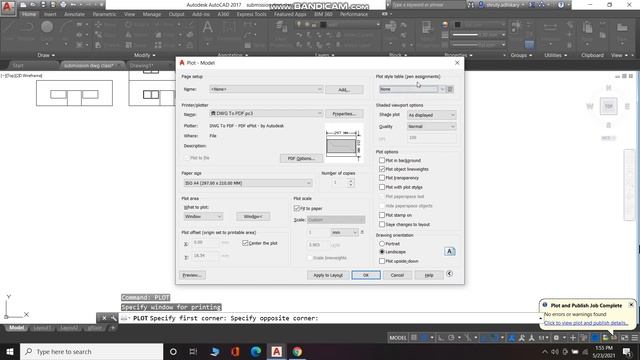Expand the Modify ribbon panel

pyautogui.click(x=144, y=55)
